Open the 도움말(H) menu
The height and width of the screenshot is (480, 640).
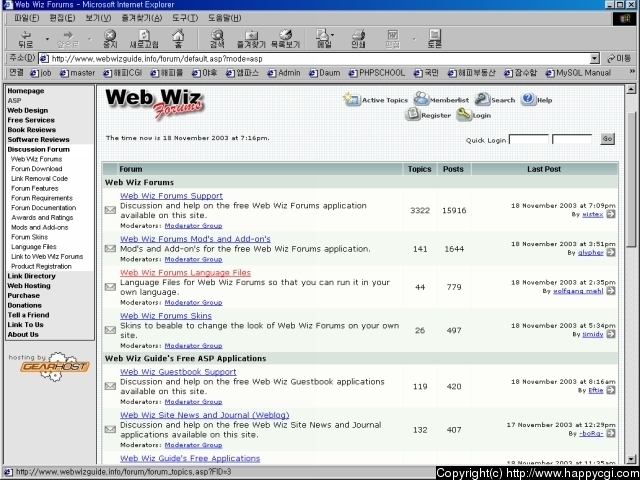click(224, 18)
